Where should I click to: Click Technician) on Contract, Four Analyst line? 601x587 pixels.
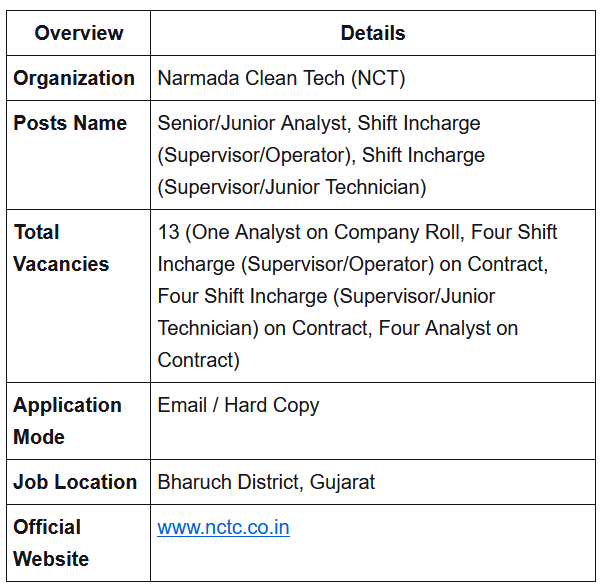click(x=338, y=328)
